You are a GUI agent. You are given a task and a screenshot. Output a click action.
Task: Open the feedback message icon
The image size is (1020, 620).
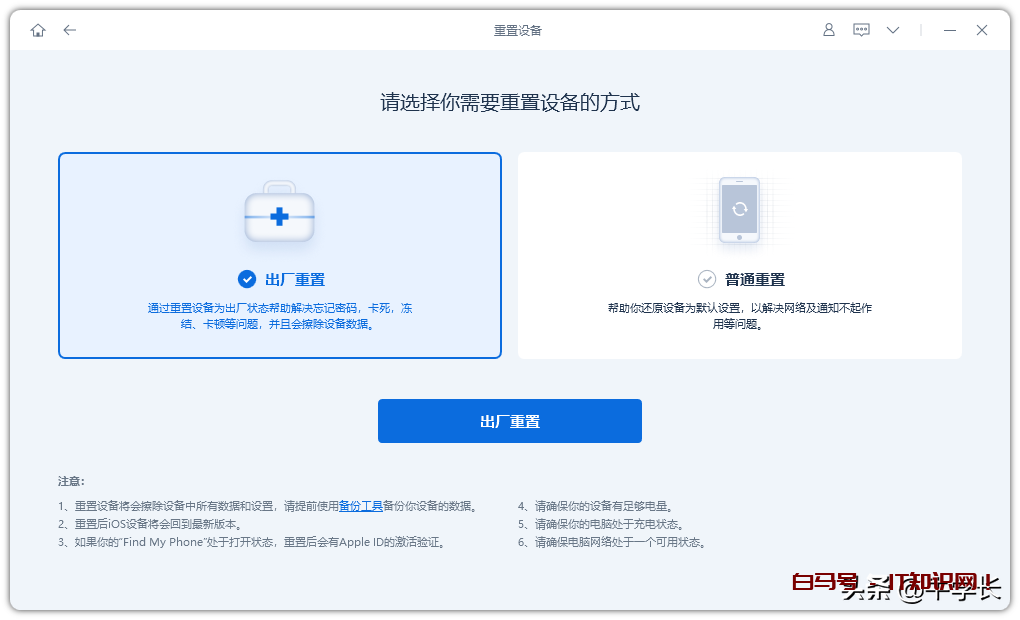861,30
